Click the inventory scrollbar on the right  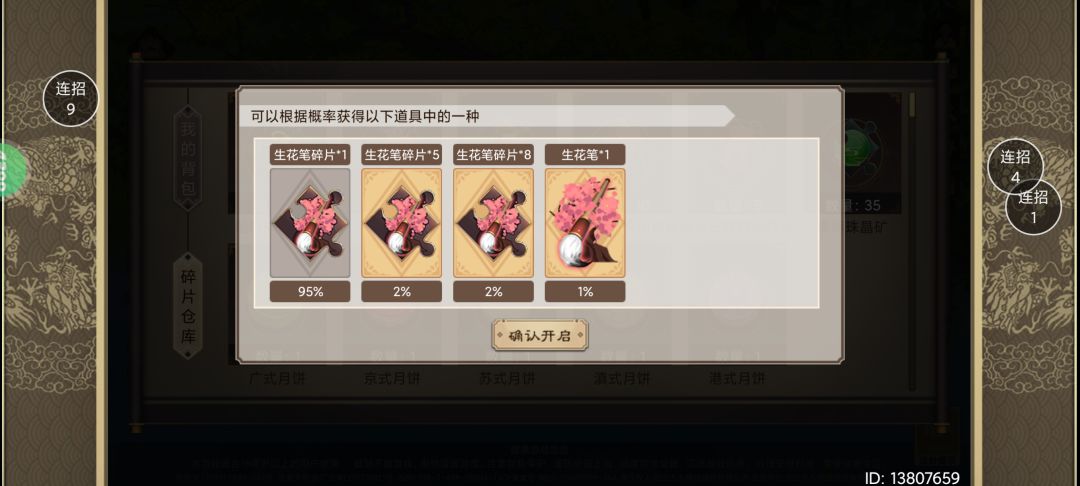(912, 241)
